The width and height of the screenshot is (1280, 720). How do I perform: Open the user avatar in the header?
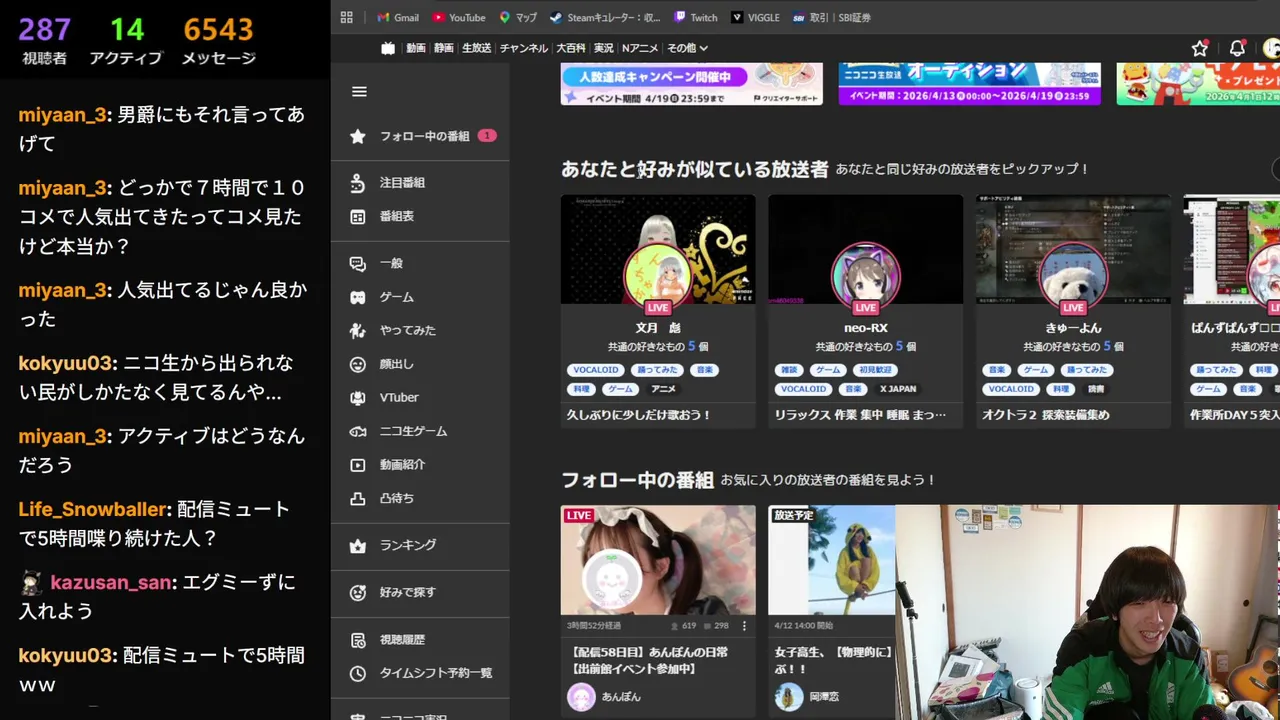1271,48
